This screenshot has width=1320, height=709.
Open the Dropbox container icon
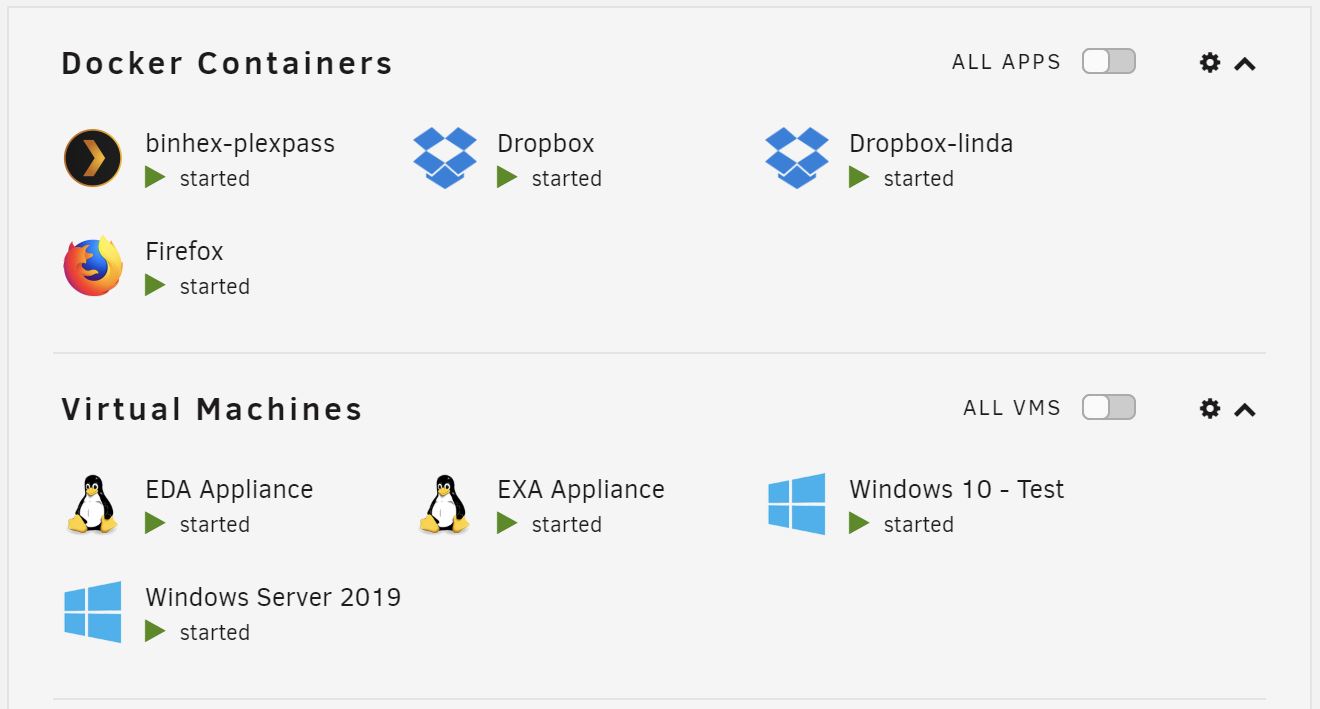[x=445, y=158]
